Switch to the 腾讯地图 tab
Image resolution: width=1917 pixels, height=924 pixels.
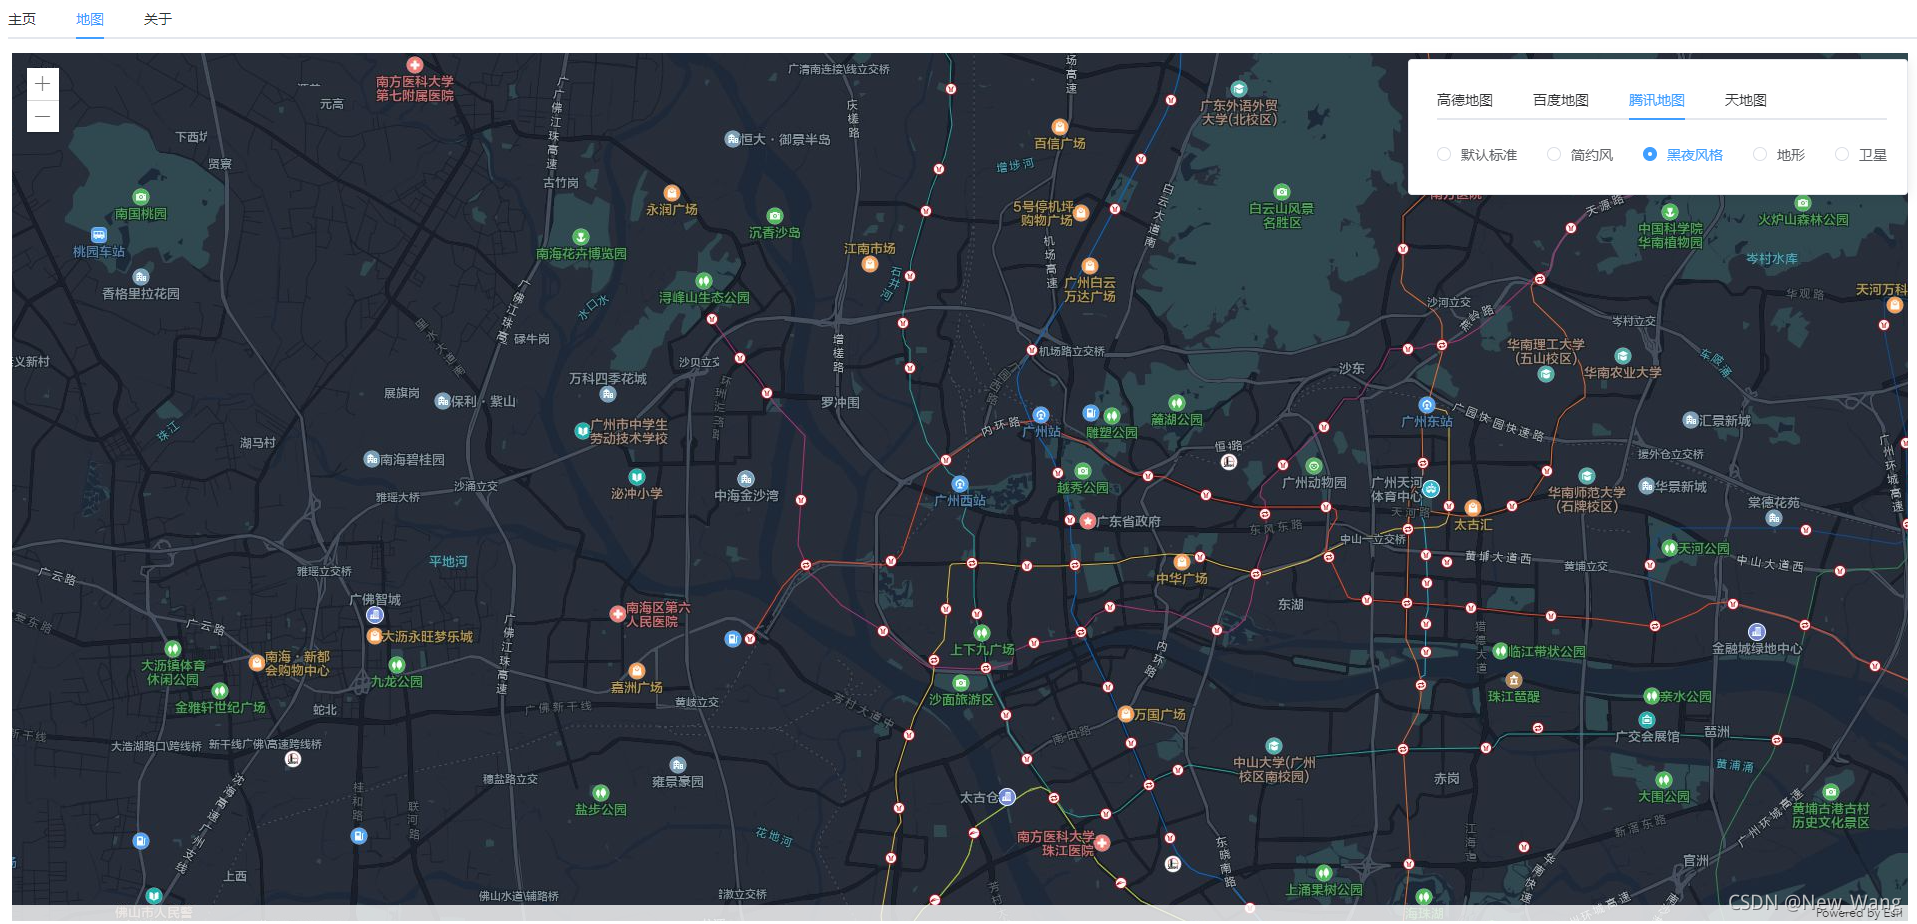pyautogui.click(x=1657, y=100)
